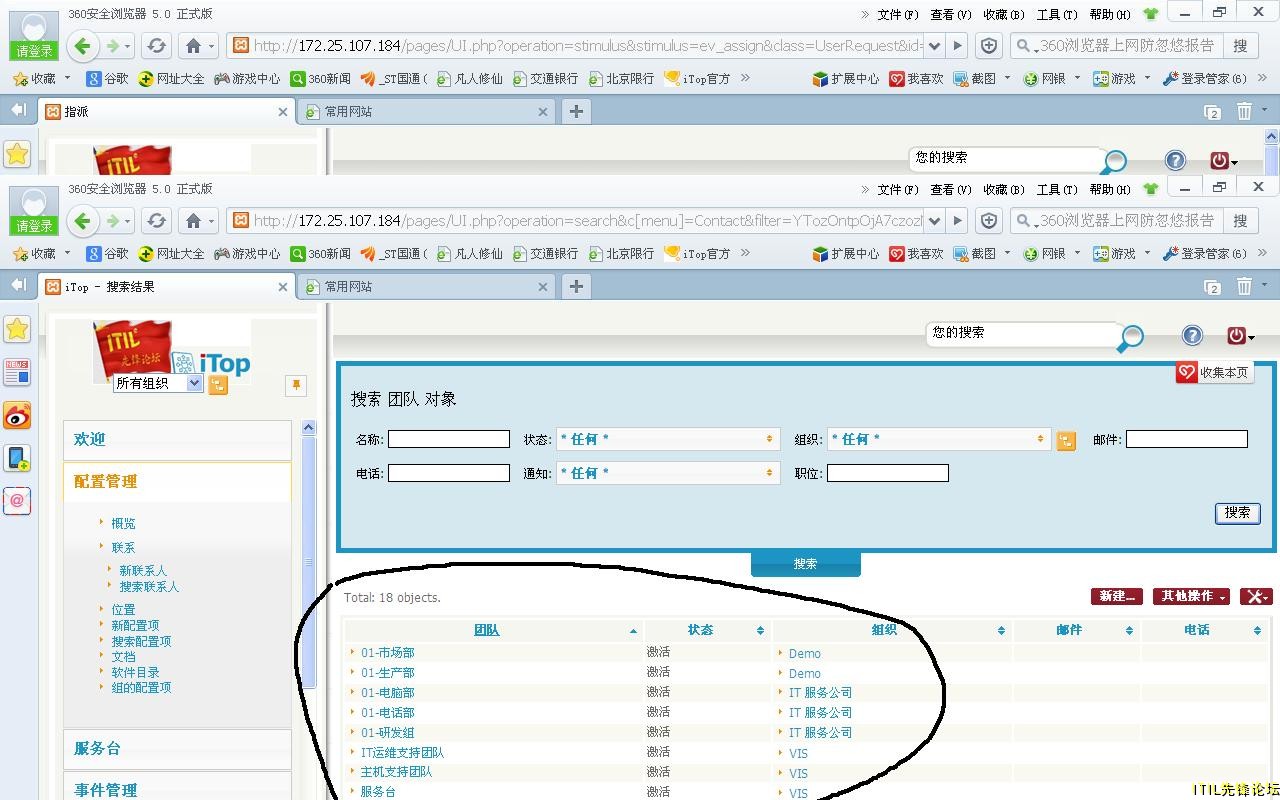Sort results by 团队 column header
The image size is (1280, 800).
point(486,630)
